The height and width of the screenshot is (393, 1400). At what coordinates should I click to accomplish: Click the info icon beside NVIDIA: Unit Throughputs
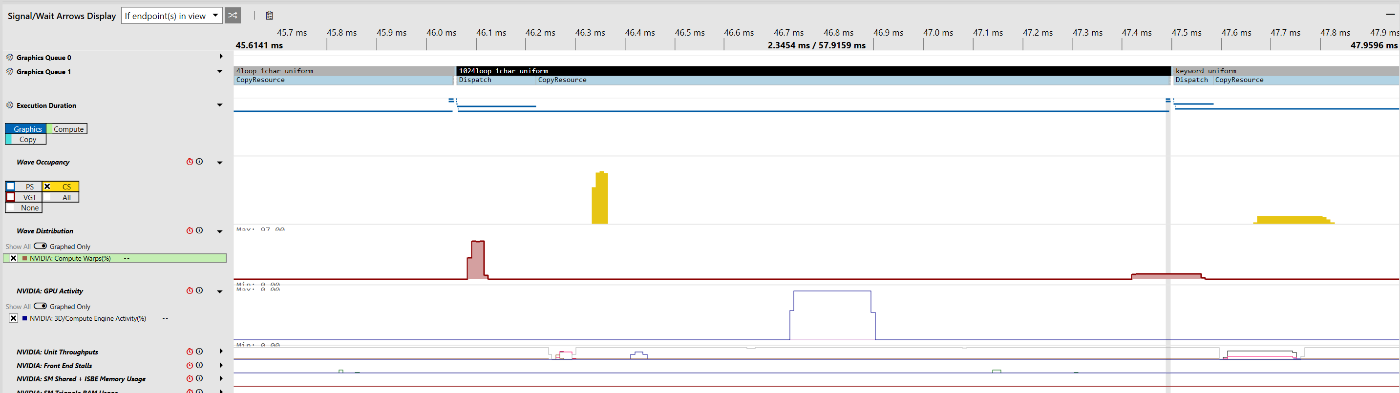click(x=199, y=352)
